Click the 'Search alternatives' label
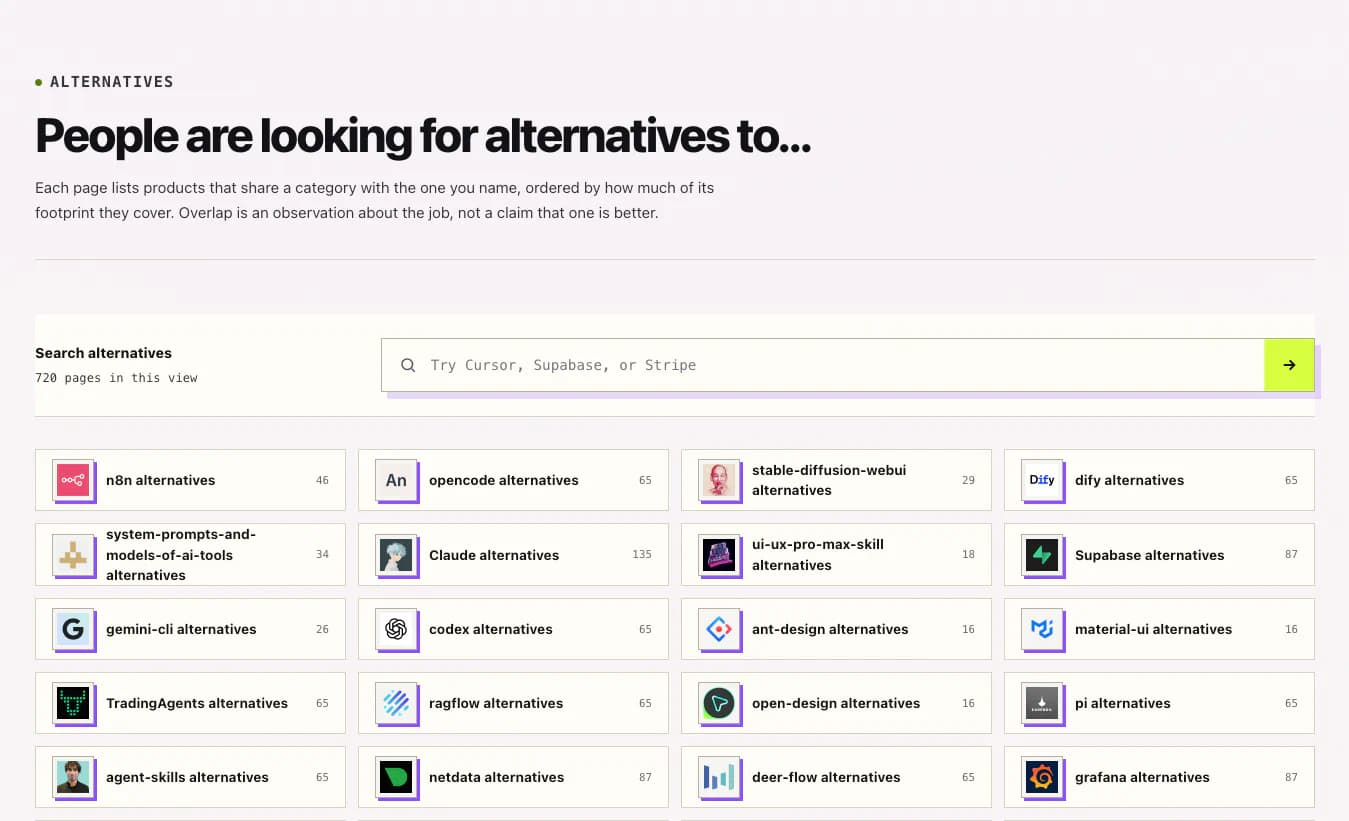 click(103, 353)
